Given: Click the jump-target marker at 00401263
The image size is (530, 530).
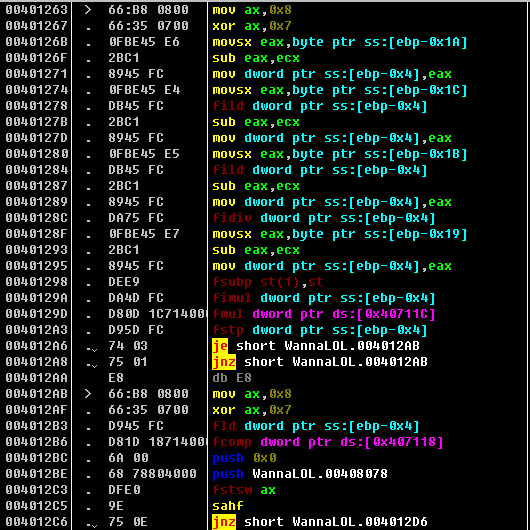Looking at the screenshot, I should coord(88,10).
